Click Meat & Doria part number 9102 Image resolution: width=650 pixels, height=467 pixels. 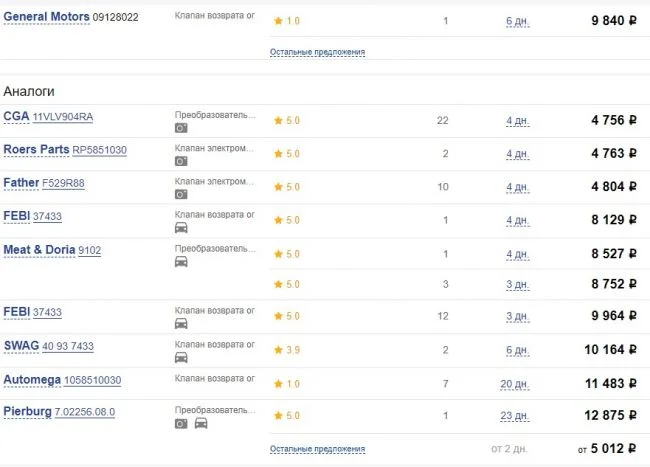[90, 250]
